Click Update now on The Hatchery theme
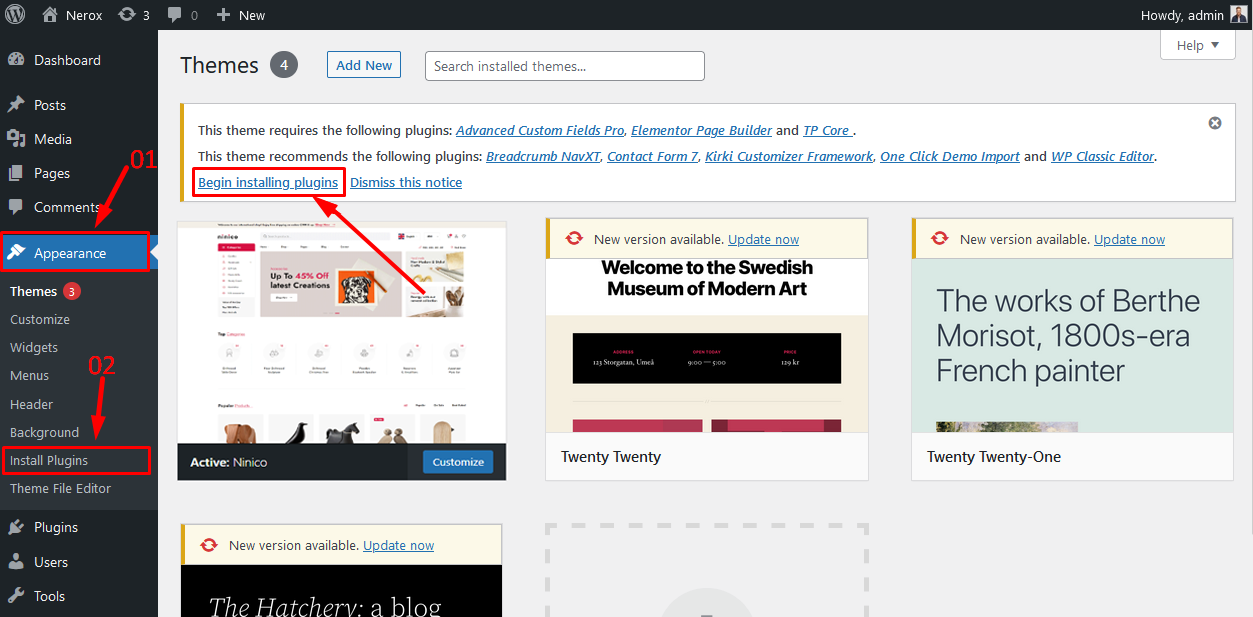The width and height of the screenshot is (1253, 617). [398, 545]
